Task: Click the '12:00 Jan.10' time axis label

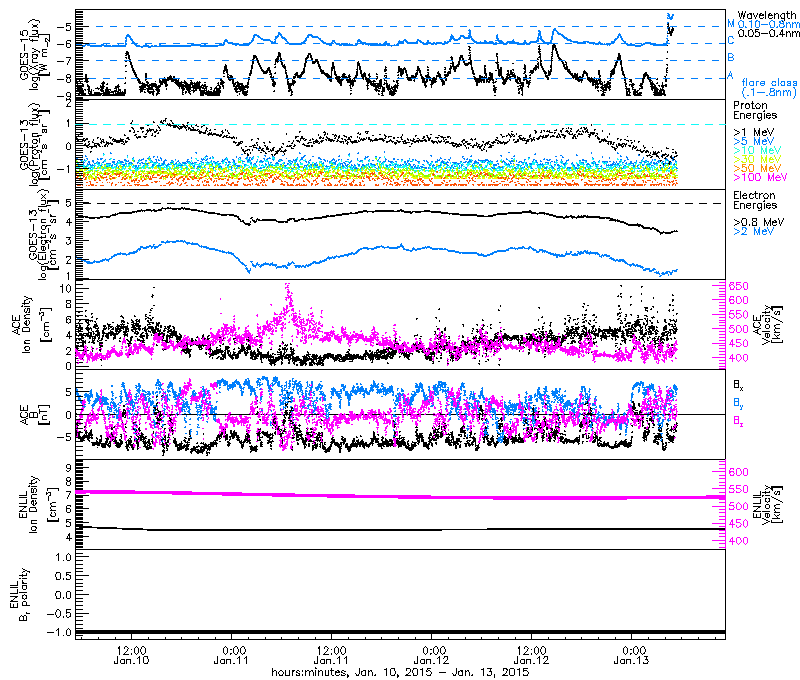Action: pos(132,656)
